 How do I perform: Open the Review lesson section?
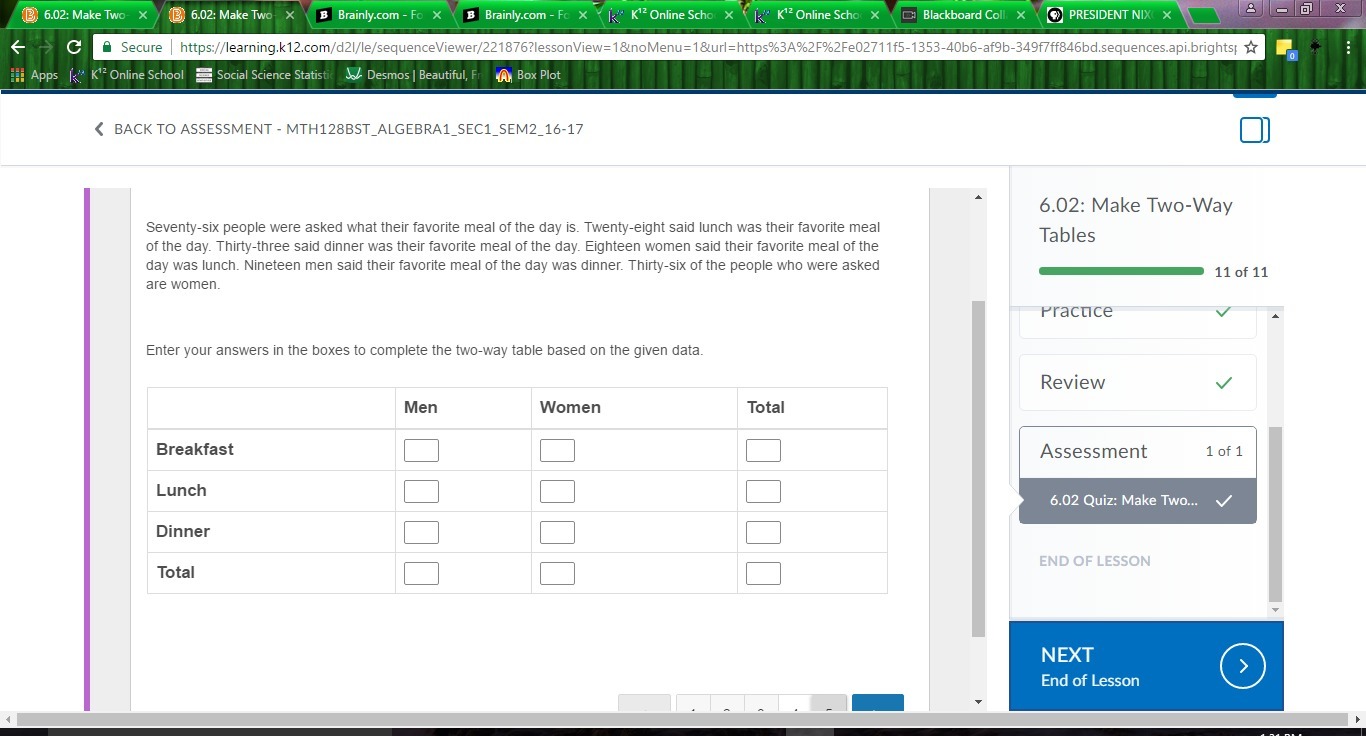[1138, 382]
